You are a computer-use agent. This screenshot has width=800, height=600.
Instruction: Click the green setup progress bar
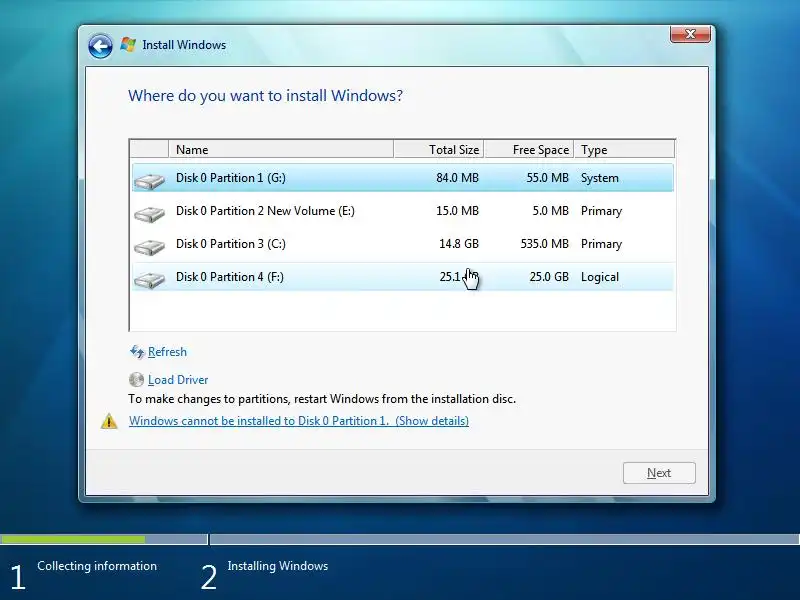pyautogui.click(x=72, y=539)
